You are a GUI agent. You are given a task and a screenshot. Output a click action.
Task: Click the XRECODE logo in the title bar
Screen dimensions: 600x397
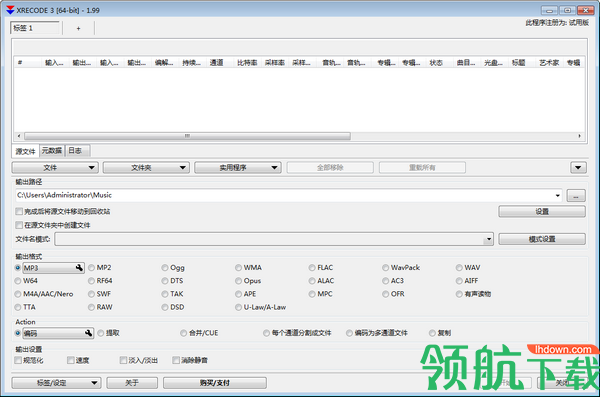[10, 10]
